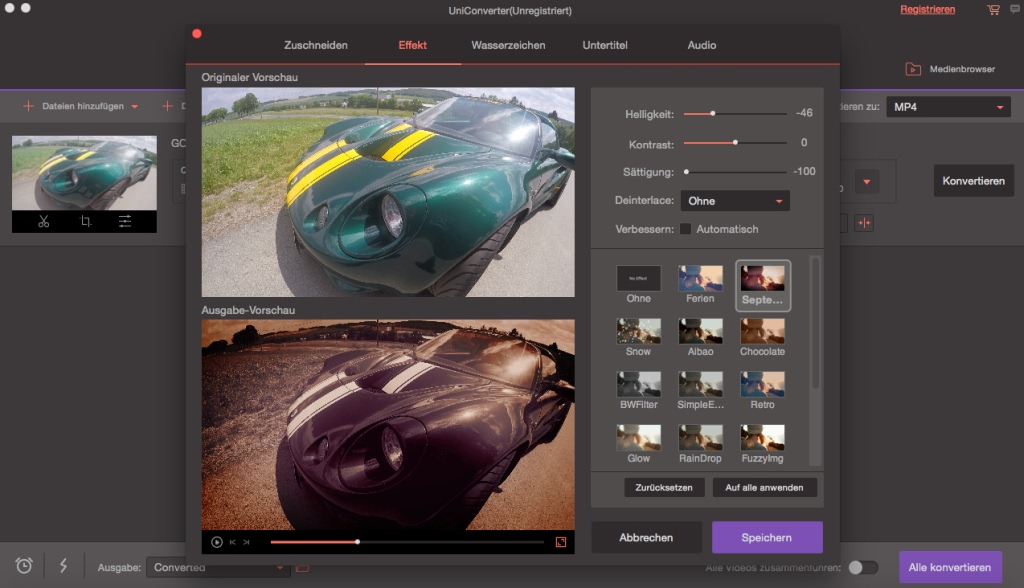Click the scissors trim icon under thumbnail

pos(44,222)
